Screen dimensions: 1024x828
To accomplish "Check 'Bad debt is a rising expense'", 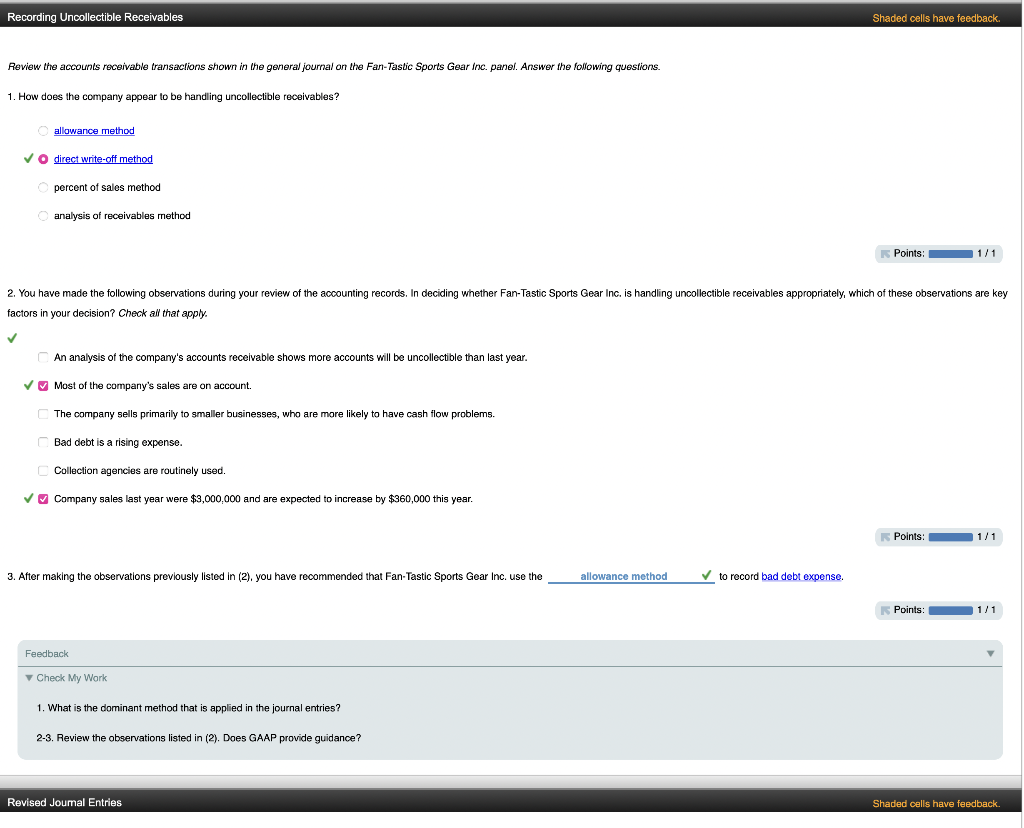I will pyautogui.click(x=43, y=442).
